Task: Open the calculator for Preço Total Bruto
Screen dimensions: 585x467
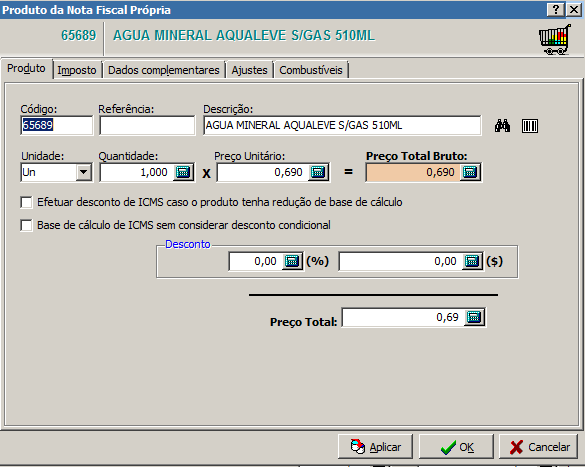Action: pyautogui.click(x=470, y=172)
